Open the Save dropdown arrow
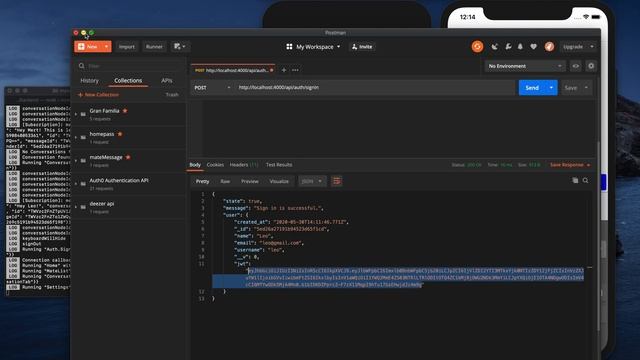 (x=587, y=88)
